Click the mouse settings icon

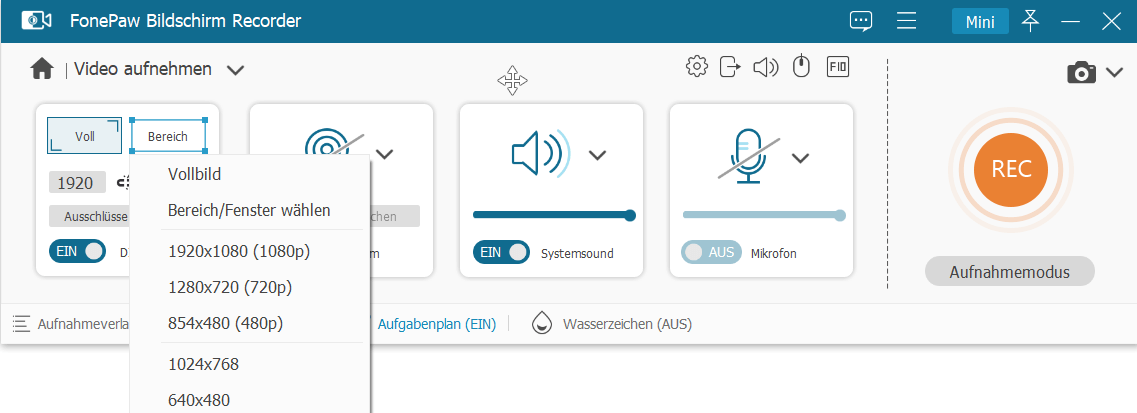(800, 67)
